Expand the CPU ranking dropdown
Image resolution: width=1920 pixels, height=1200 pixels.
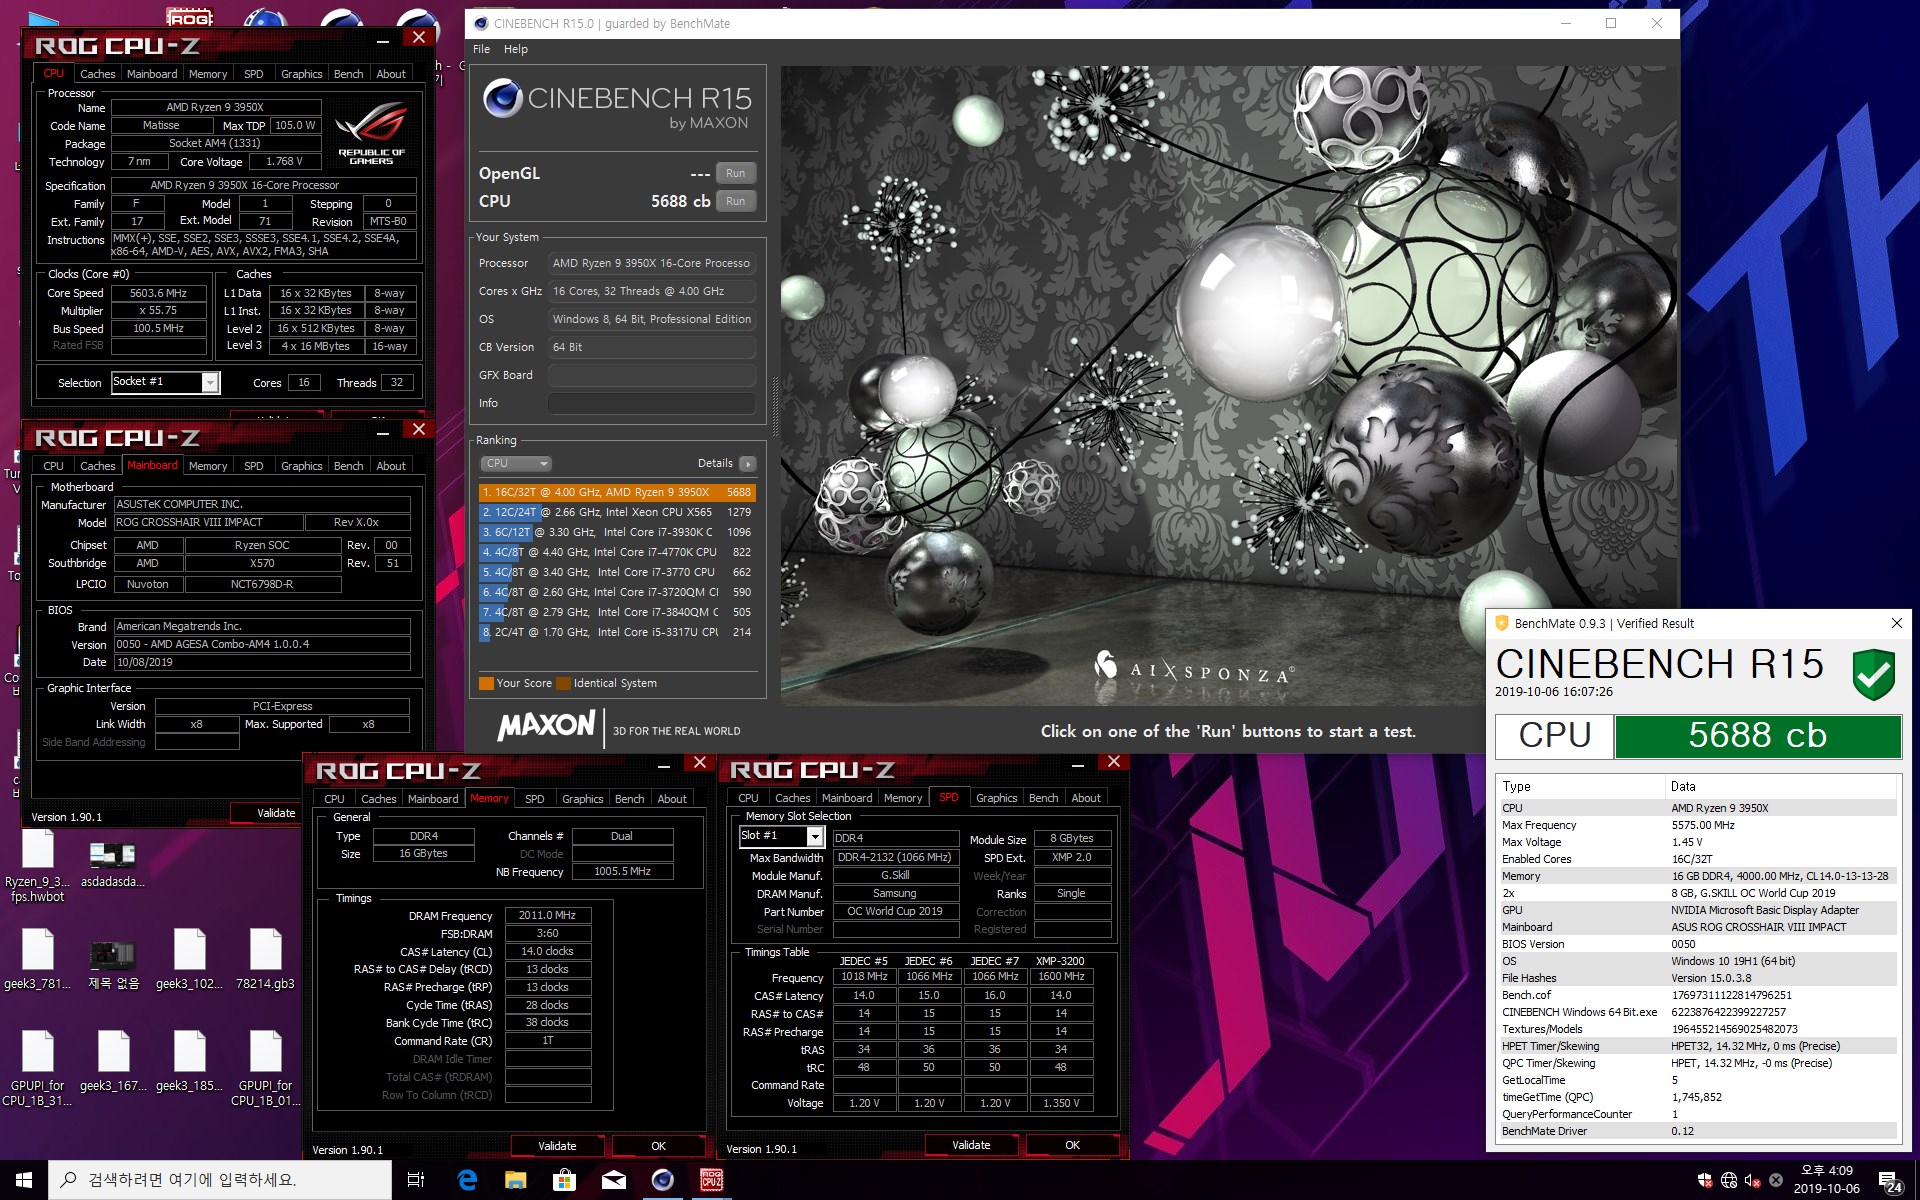(x=516, y=464)
